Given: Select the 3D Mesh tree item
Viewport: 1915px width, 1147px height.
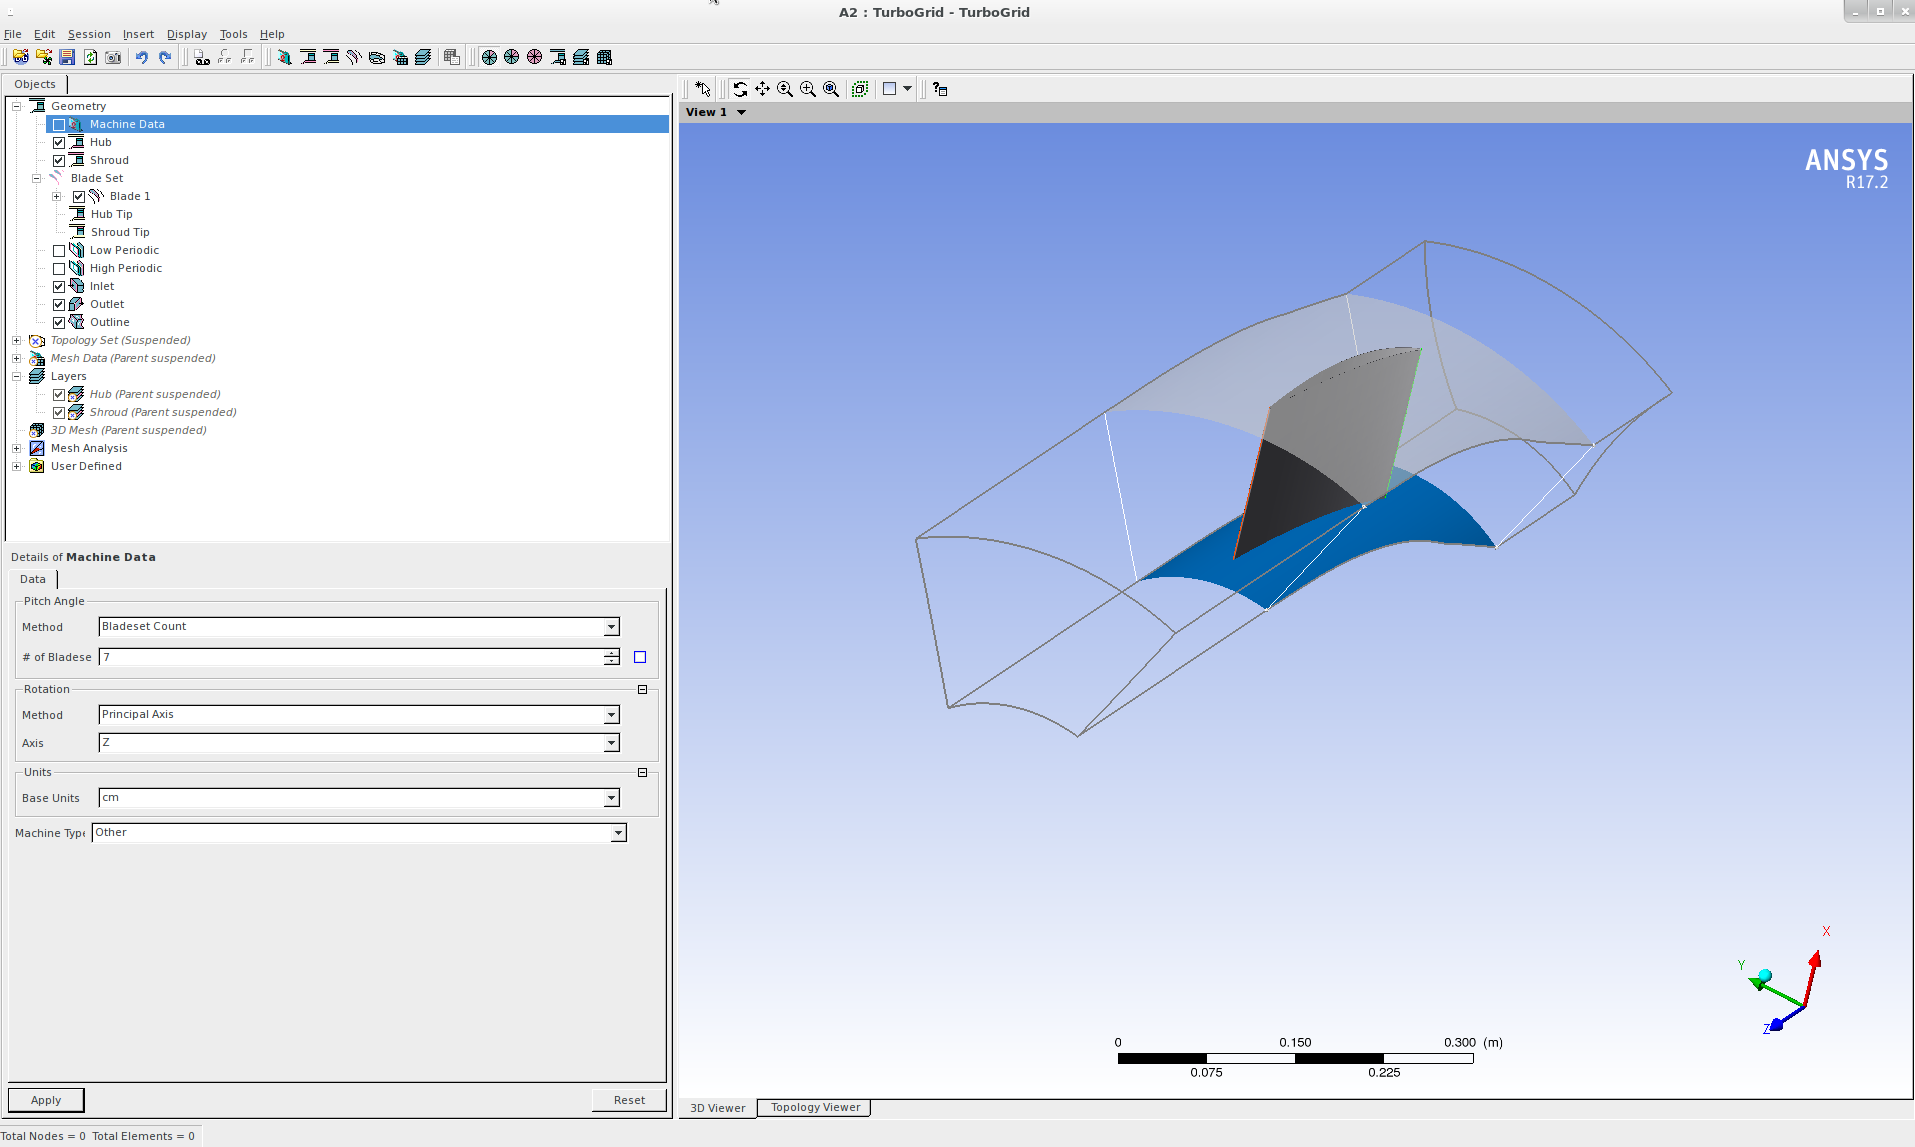Looking at the screenshot, I should [x=129, y=430].
